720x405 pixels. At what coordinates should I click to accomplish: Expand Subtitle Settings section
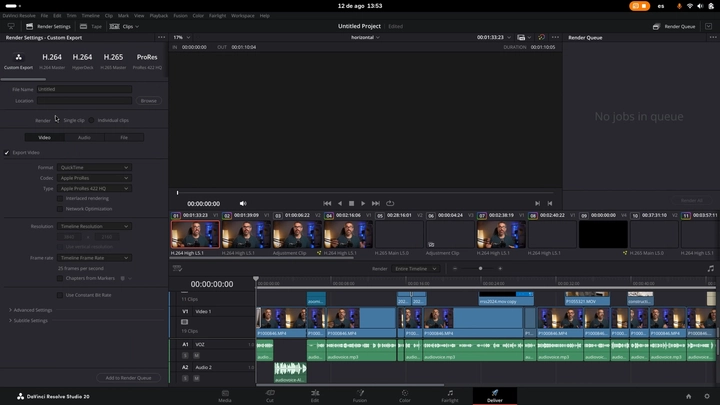tap(28, 321)
